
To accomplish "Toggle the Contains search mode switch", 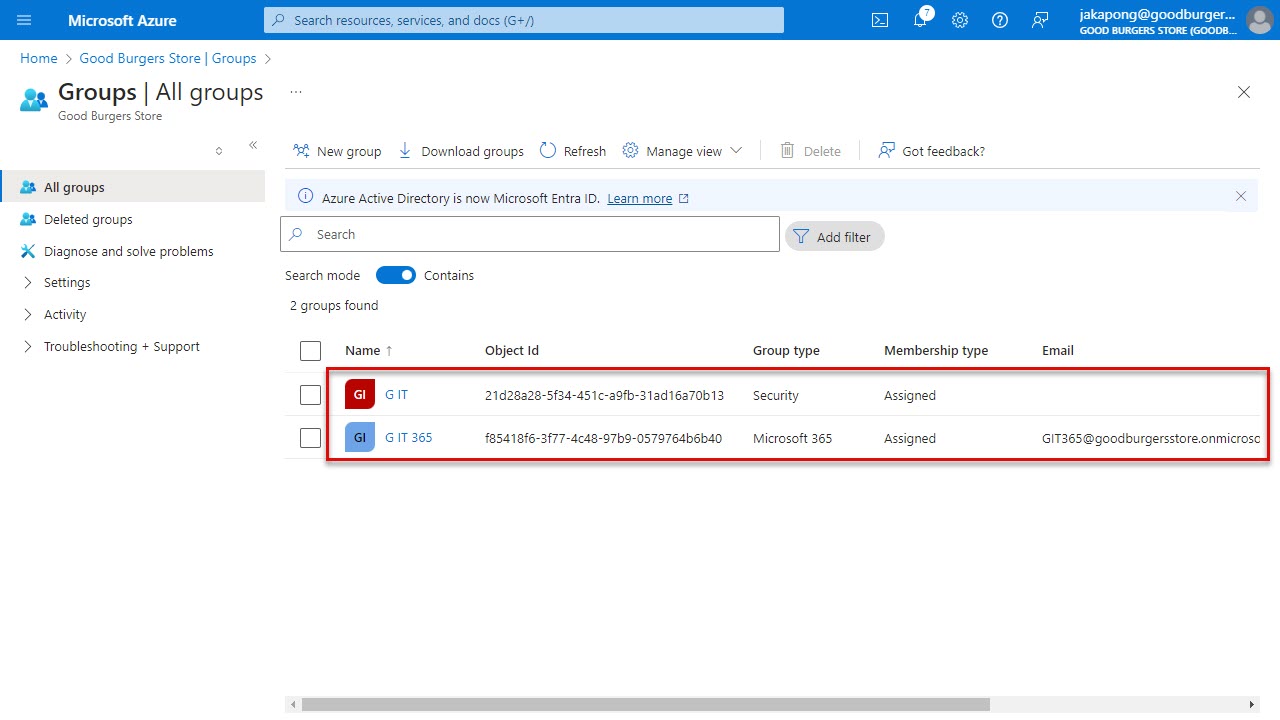I will pyautogui.click(x=396, y=274).
